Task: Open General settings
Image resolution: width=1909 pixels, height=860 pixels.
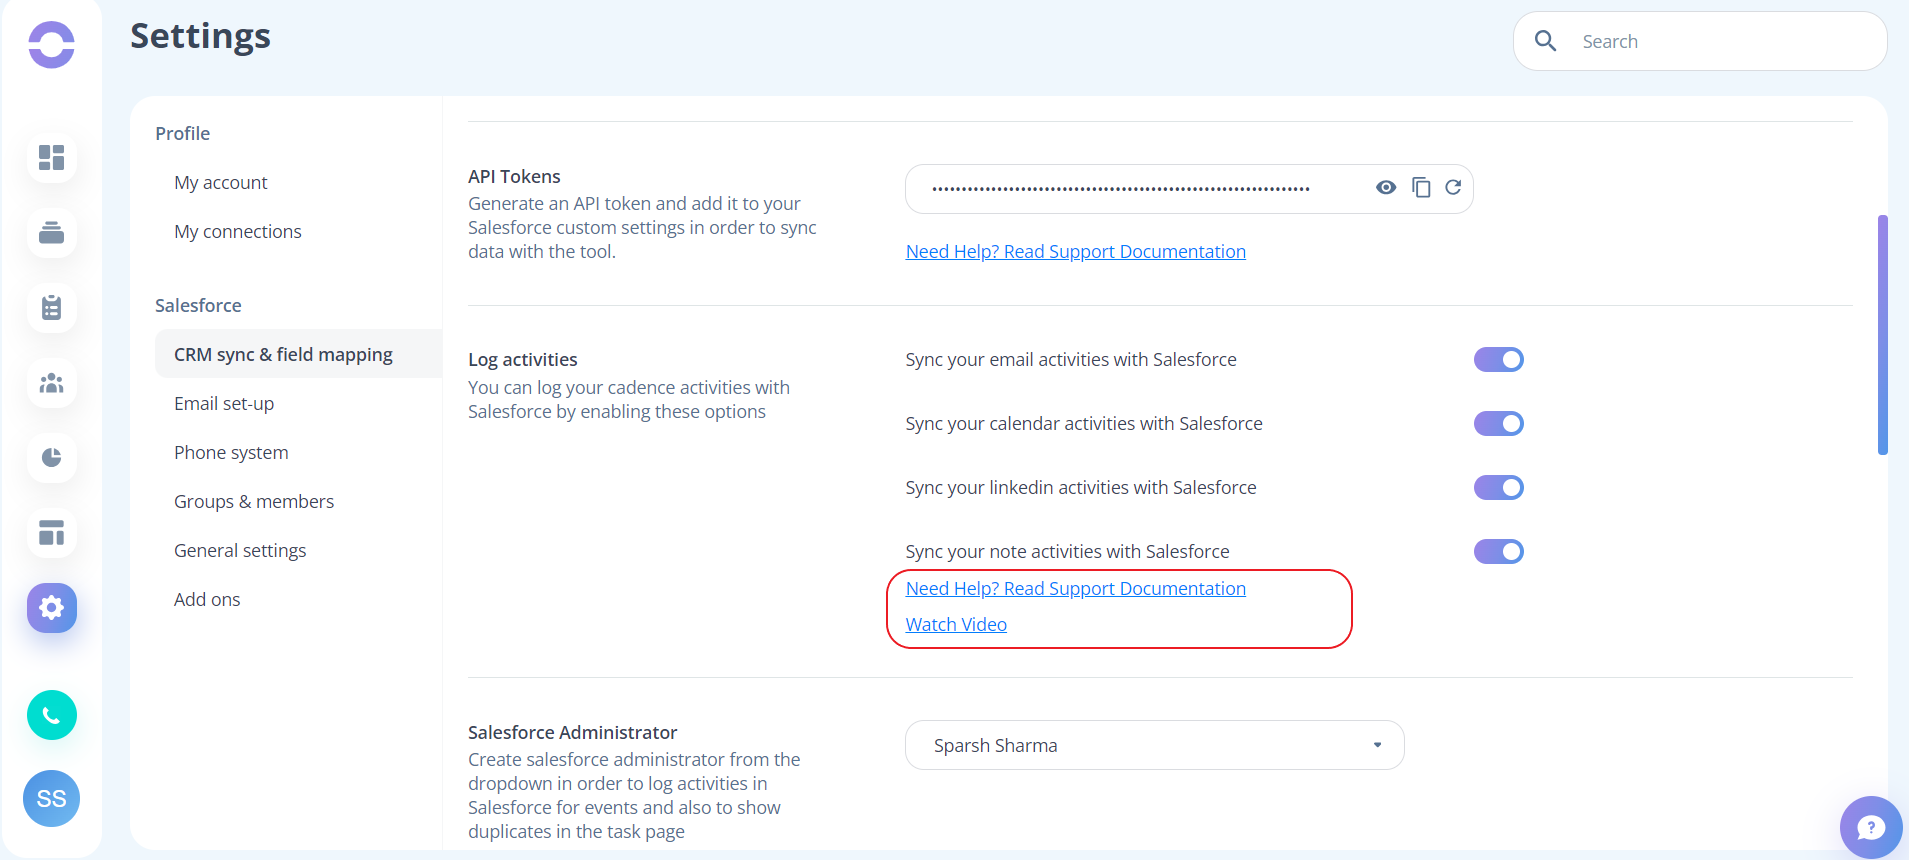Action: point(240,550)
